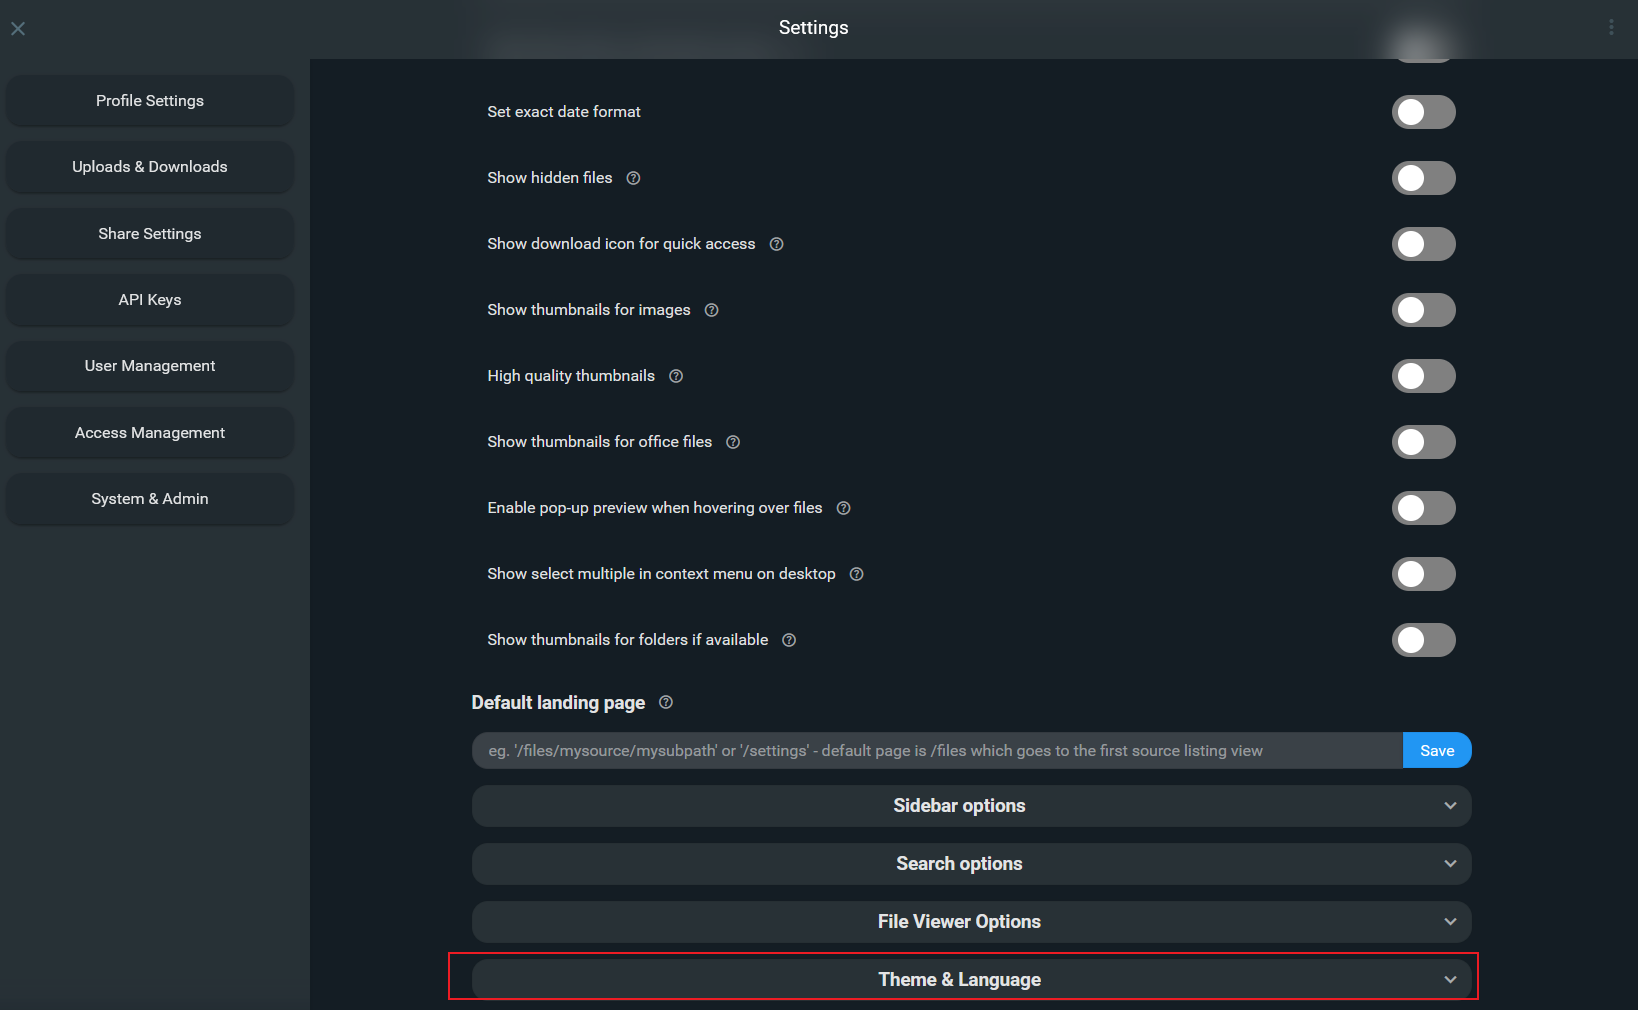Click help icon for pop-up preview option

(843, 508)
